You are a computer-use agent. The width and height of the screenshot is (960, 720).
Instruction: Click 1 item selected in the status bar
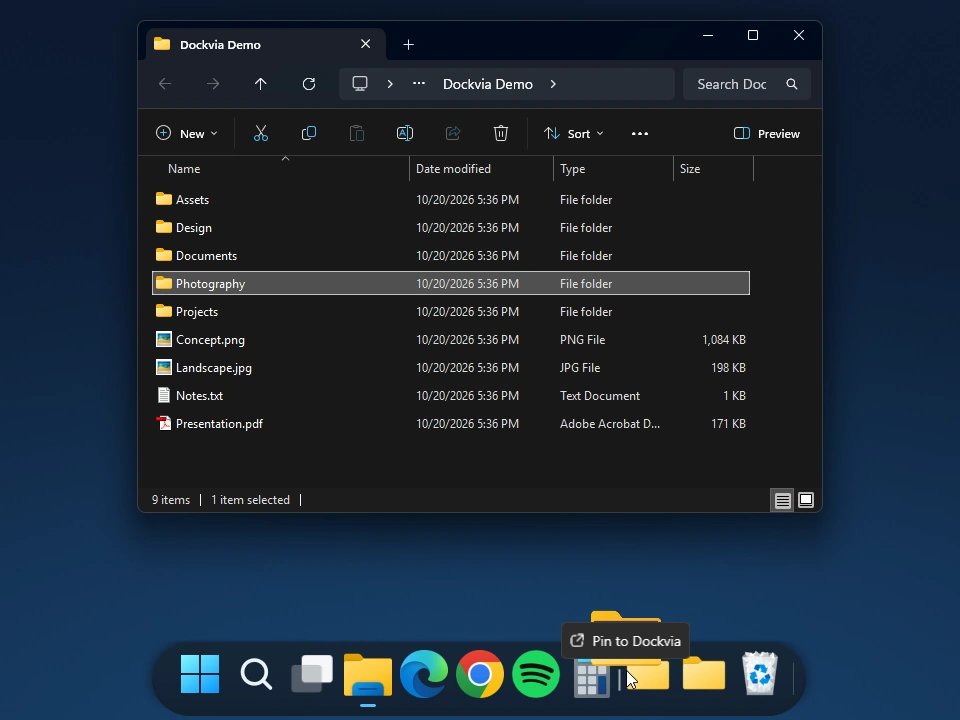pyautogui.click(x=250, y=500)
